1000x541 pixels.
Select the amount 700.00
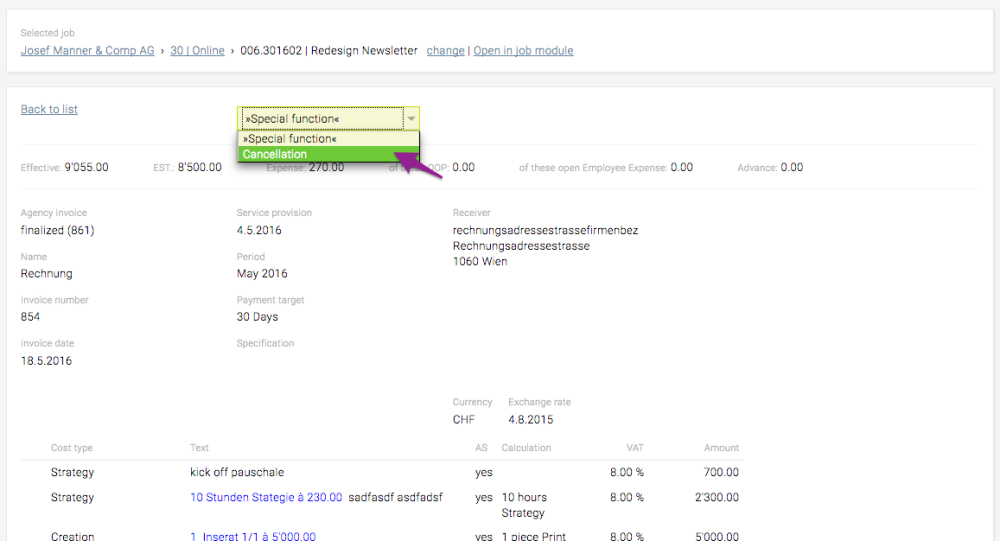click(x=721, y=472)
